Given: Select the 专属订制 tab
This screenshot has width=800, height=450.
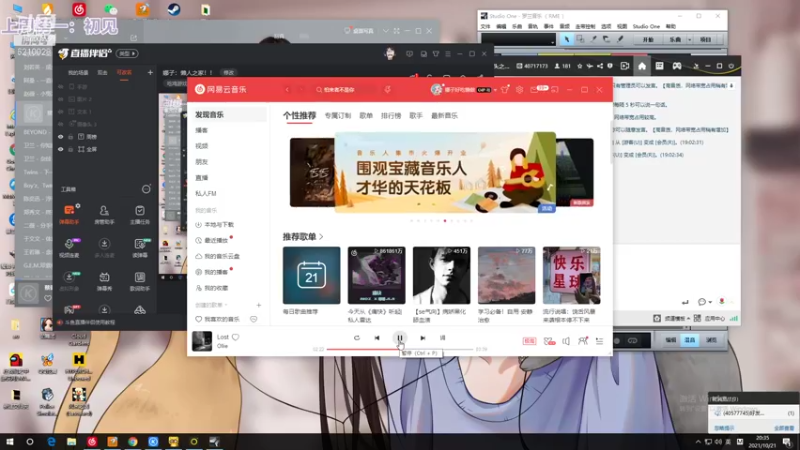Looking at the screenshot, I should coord(338,116).
